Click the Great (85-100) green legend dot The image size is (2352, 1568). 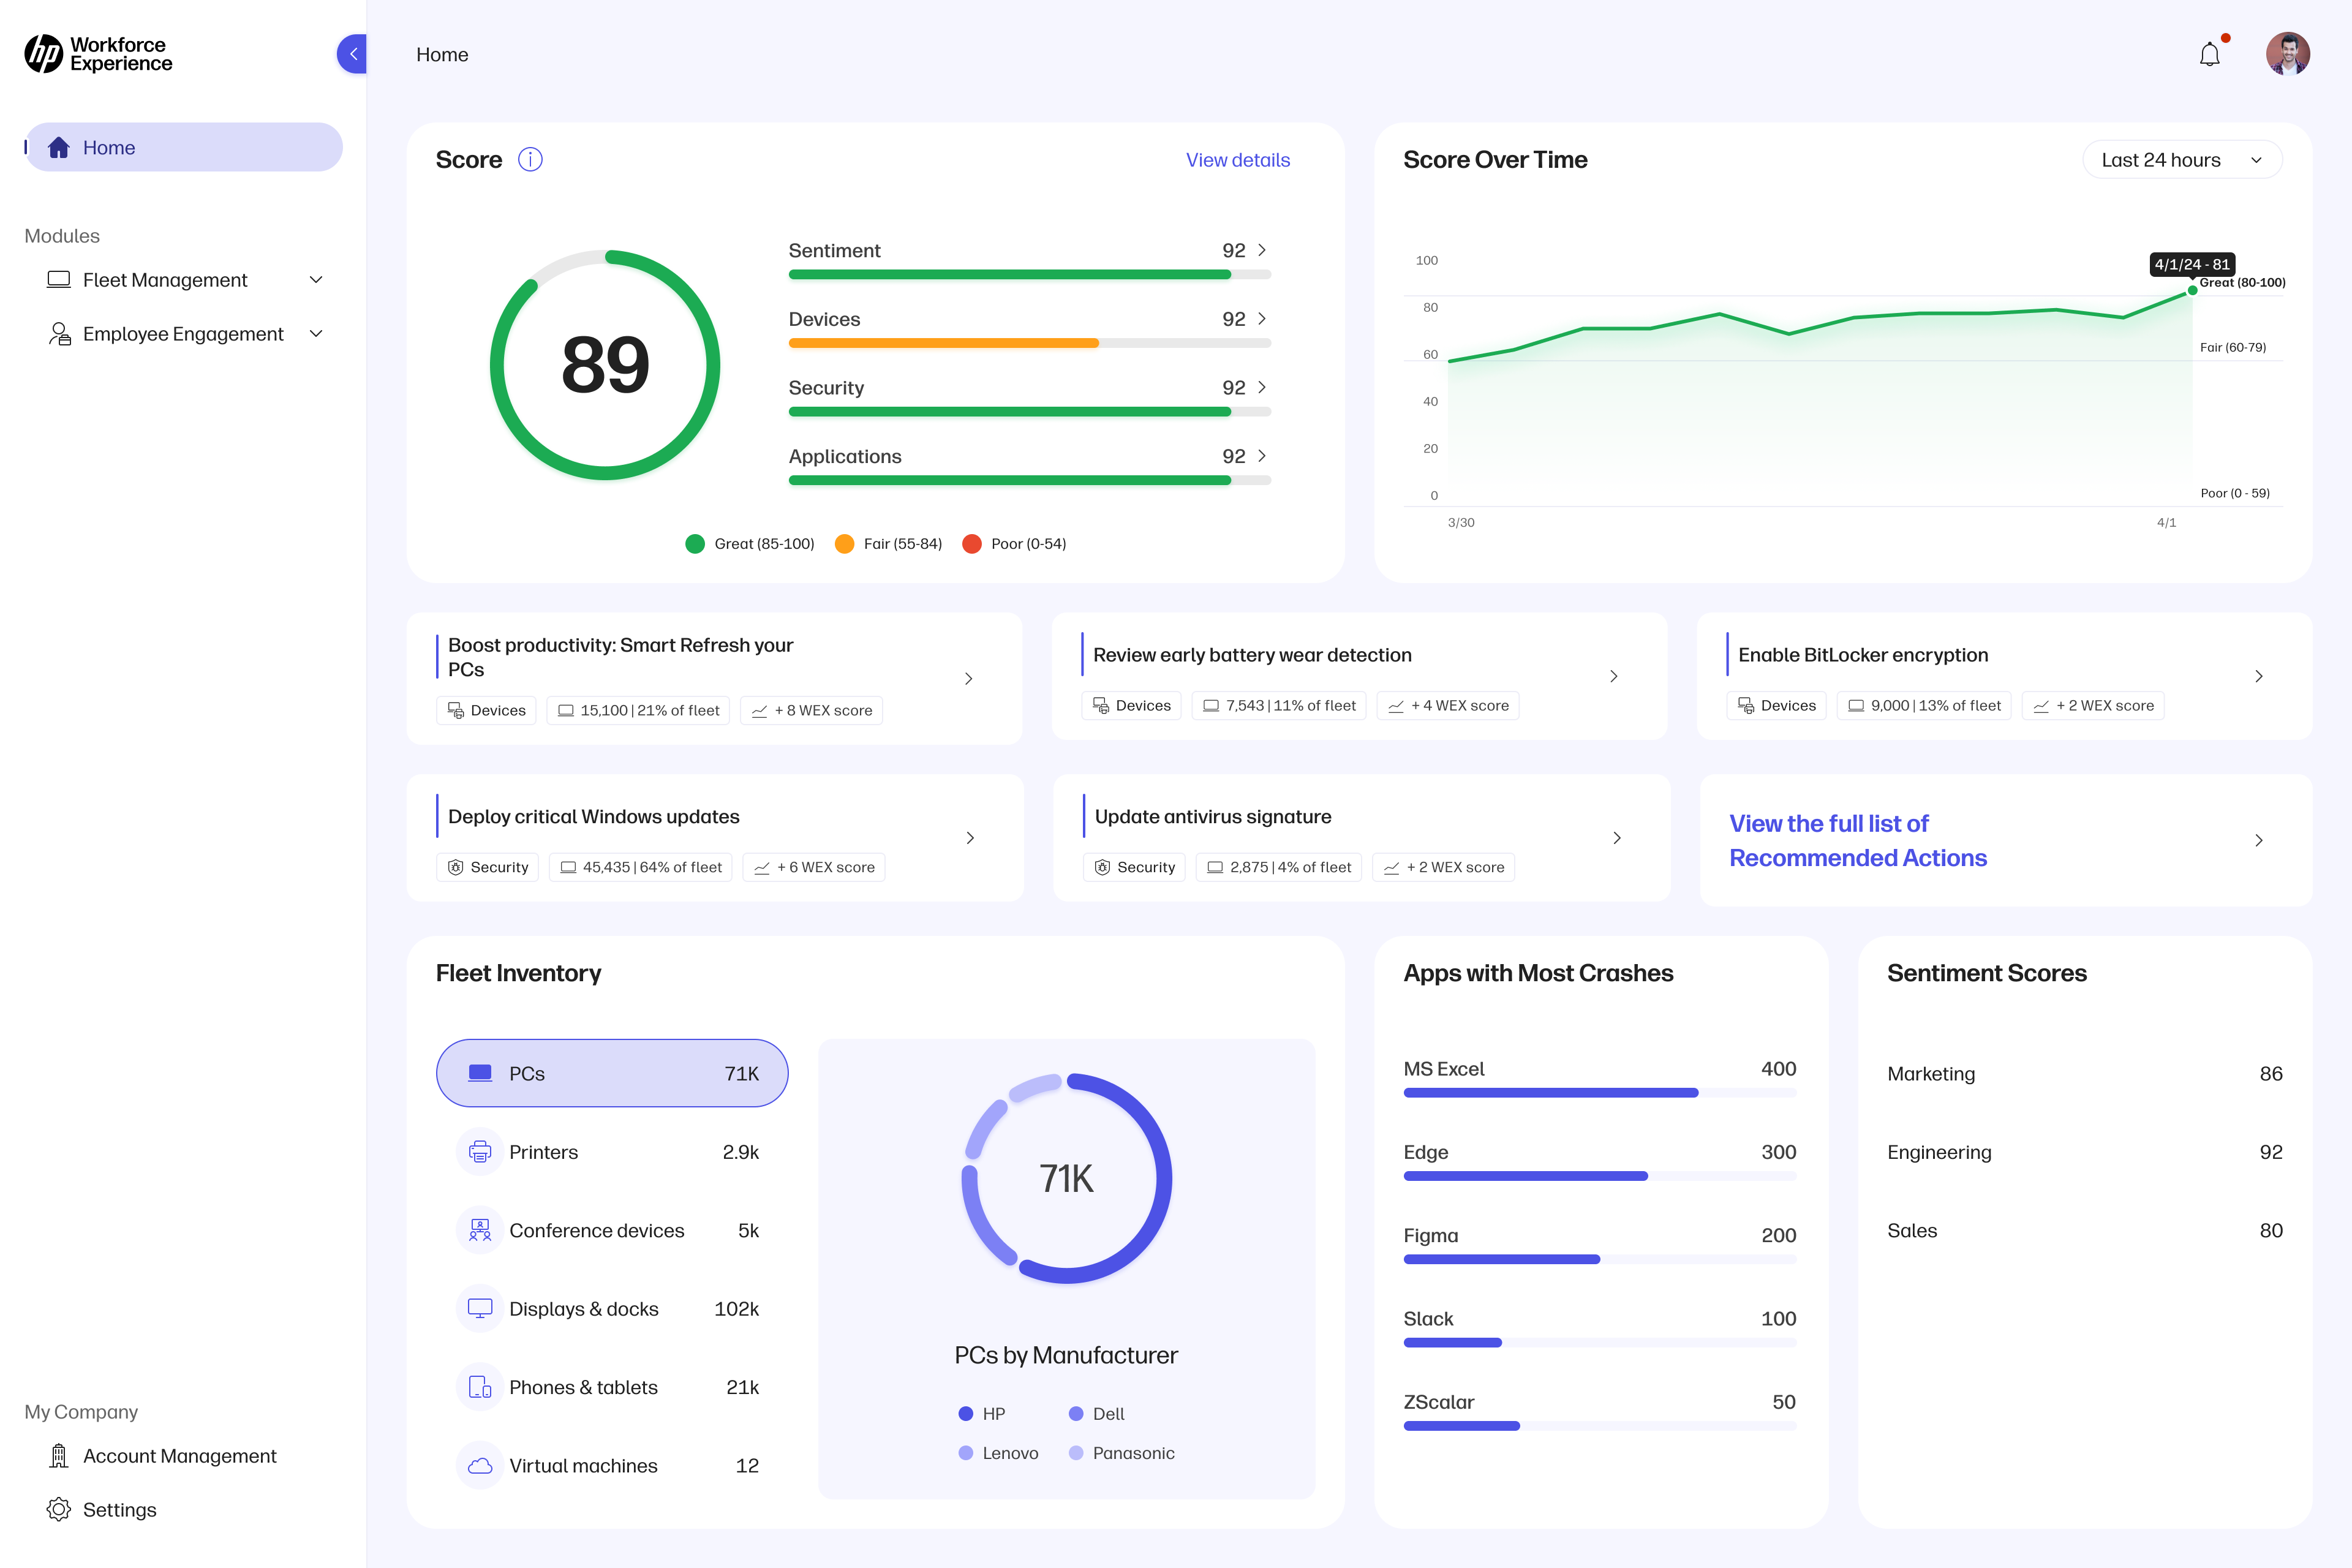point(695,544)
